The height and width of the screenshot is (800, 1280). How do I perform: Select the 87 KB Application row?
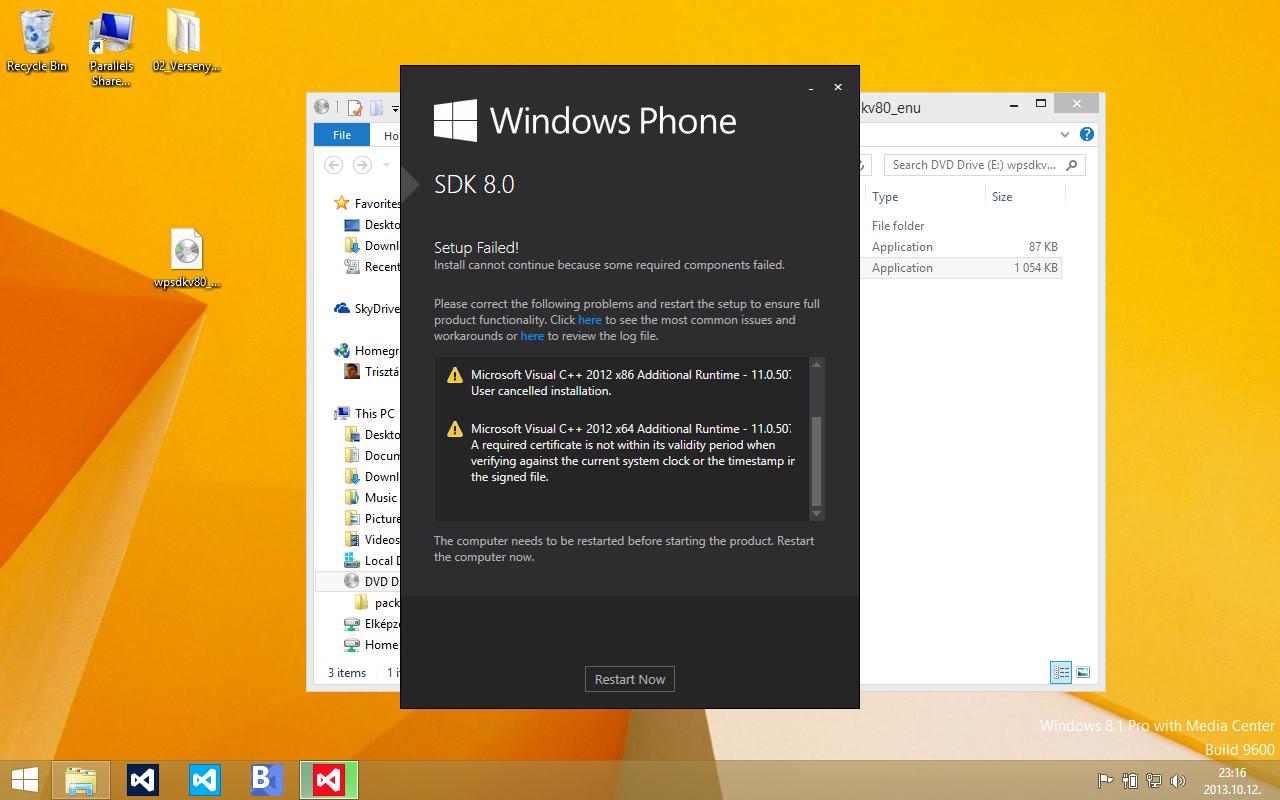point(960,247)
